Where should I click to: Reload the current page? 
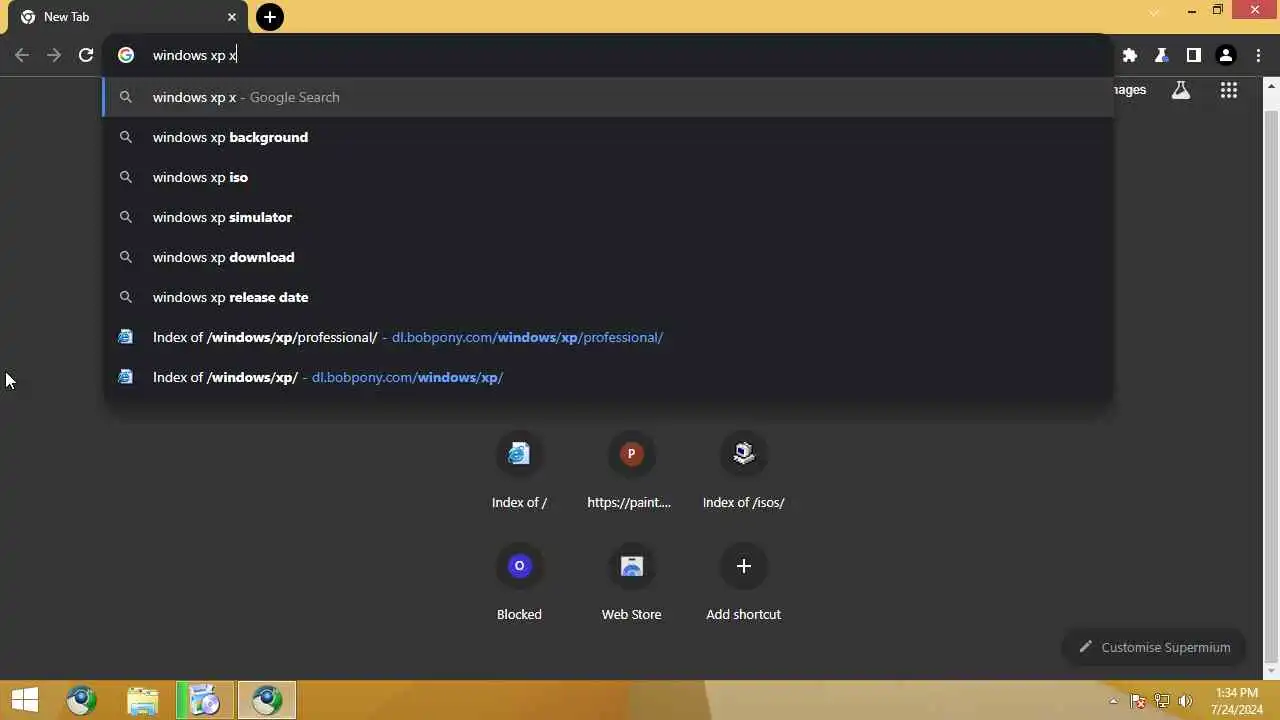coord(86,55)
